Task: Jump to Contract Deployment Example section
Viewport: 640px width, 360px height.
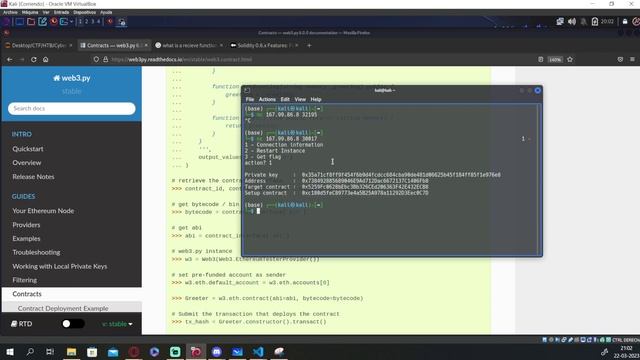Action: [63, 308]
